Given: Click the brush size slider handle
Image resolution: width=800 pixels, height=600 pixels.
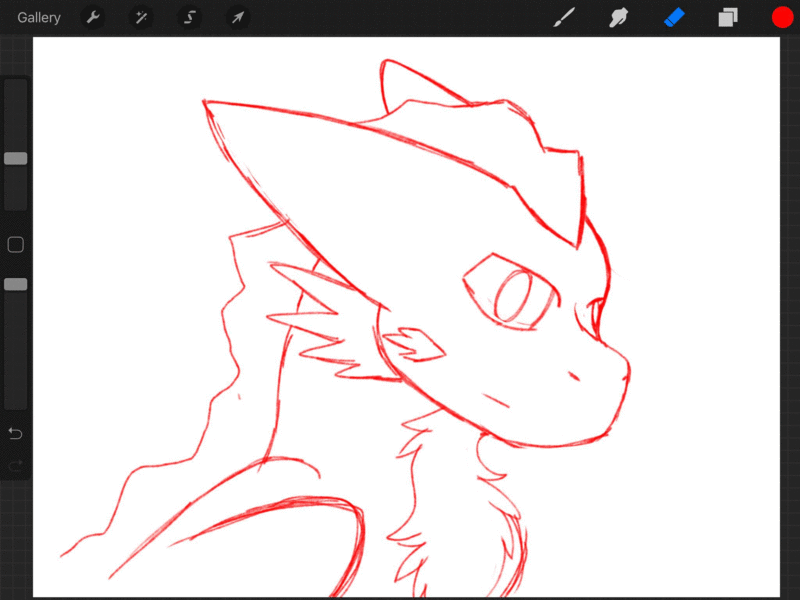Looking at the screenshot, I should point(16,158).
